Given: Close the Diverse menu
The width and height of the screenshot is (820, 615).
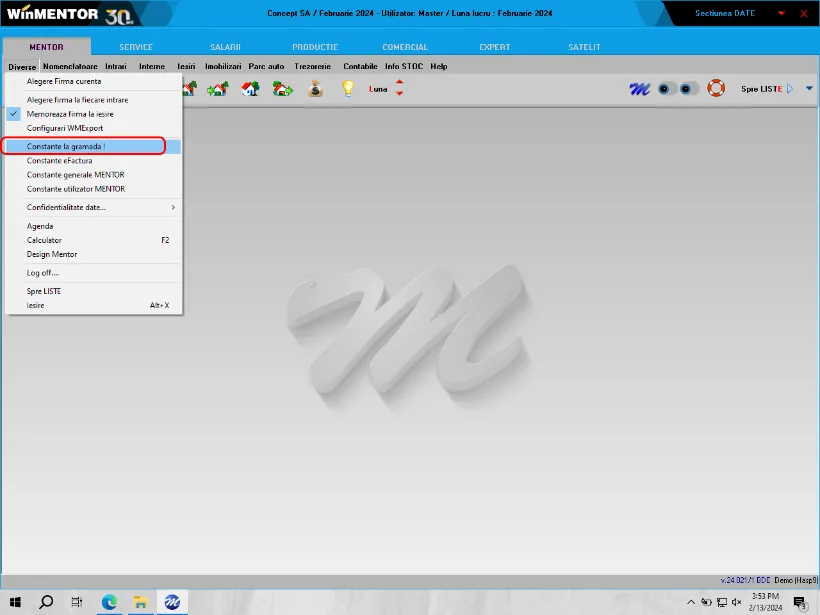Looking at the screenshot, I should pos(22,67).
